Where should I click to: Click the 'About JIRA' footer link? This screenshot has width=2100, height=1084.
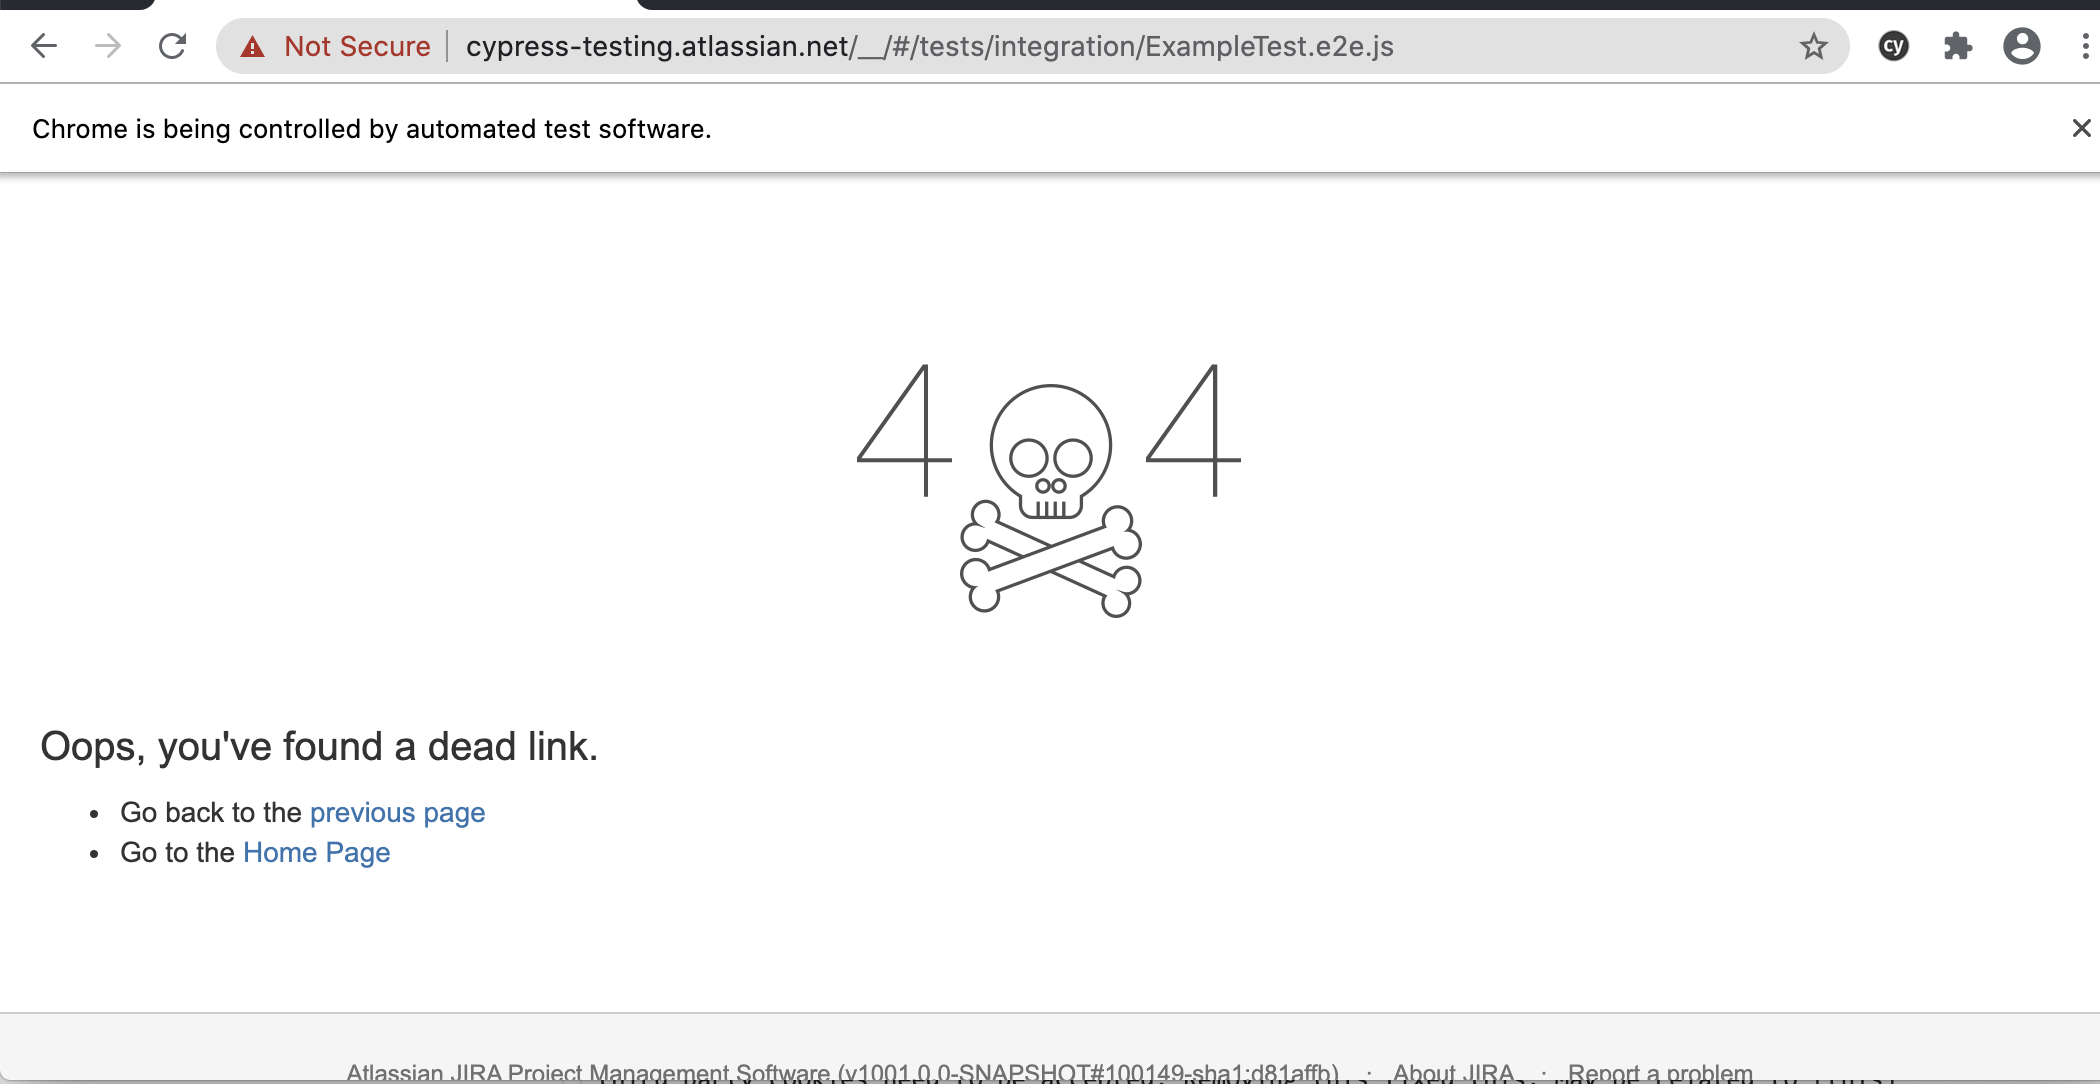click(1454, 1073)
